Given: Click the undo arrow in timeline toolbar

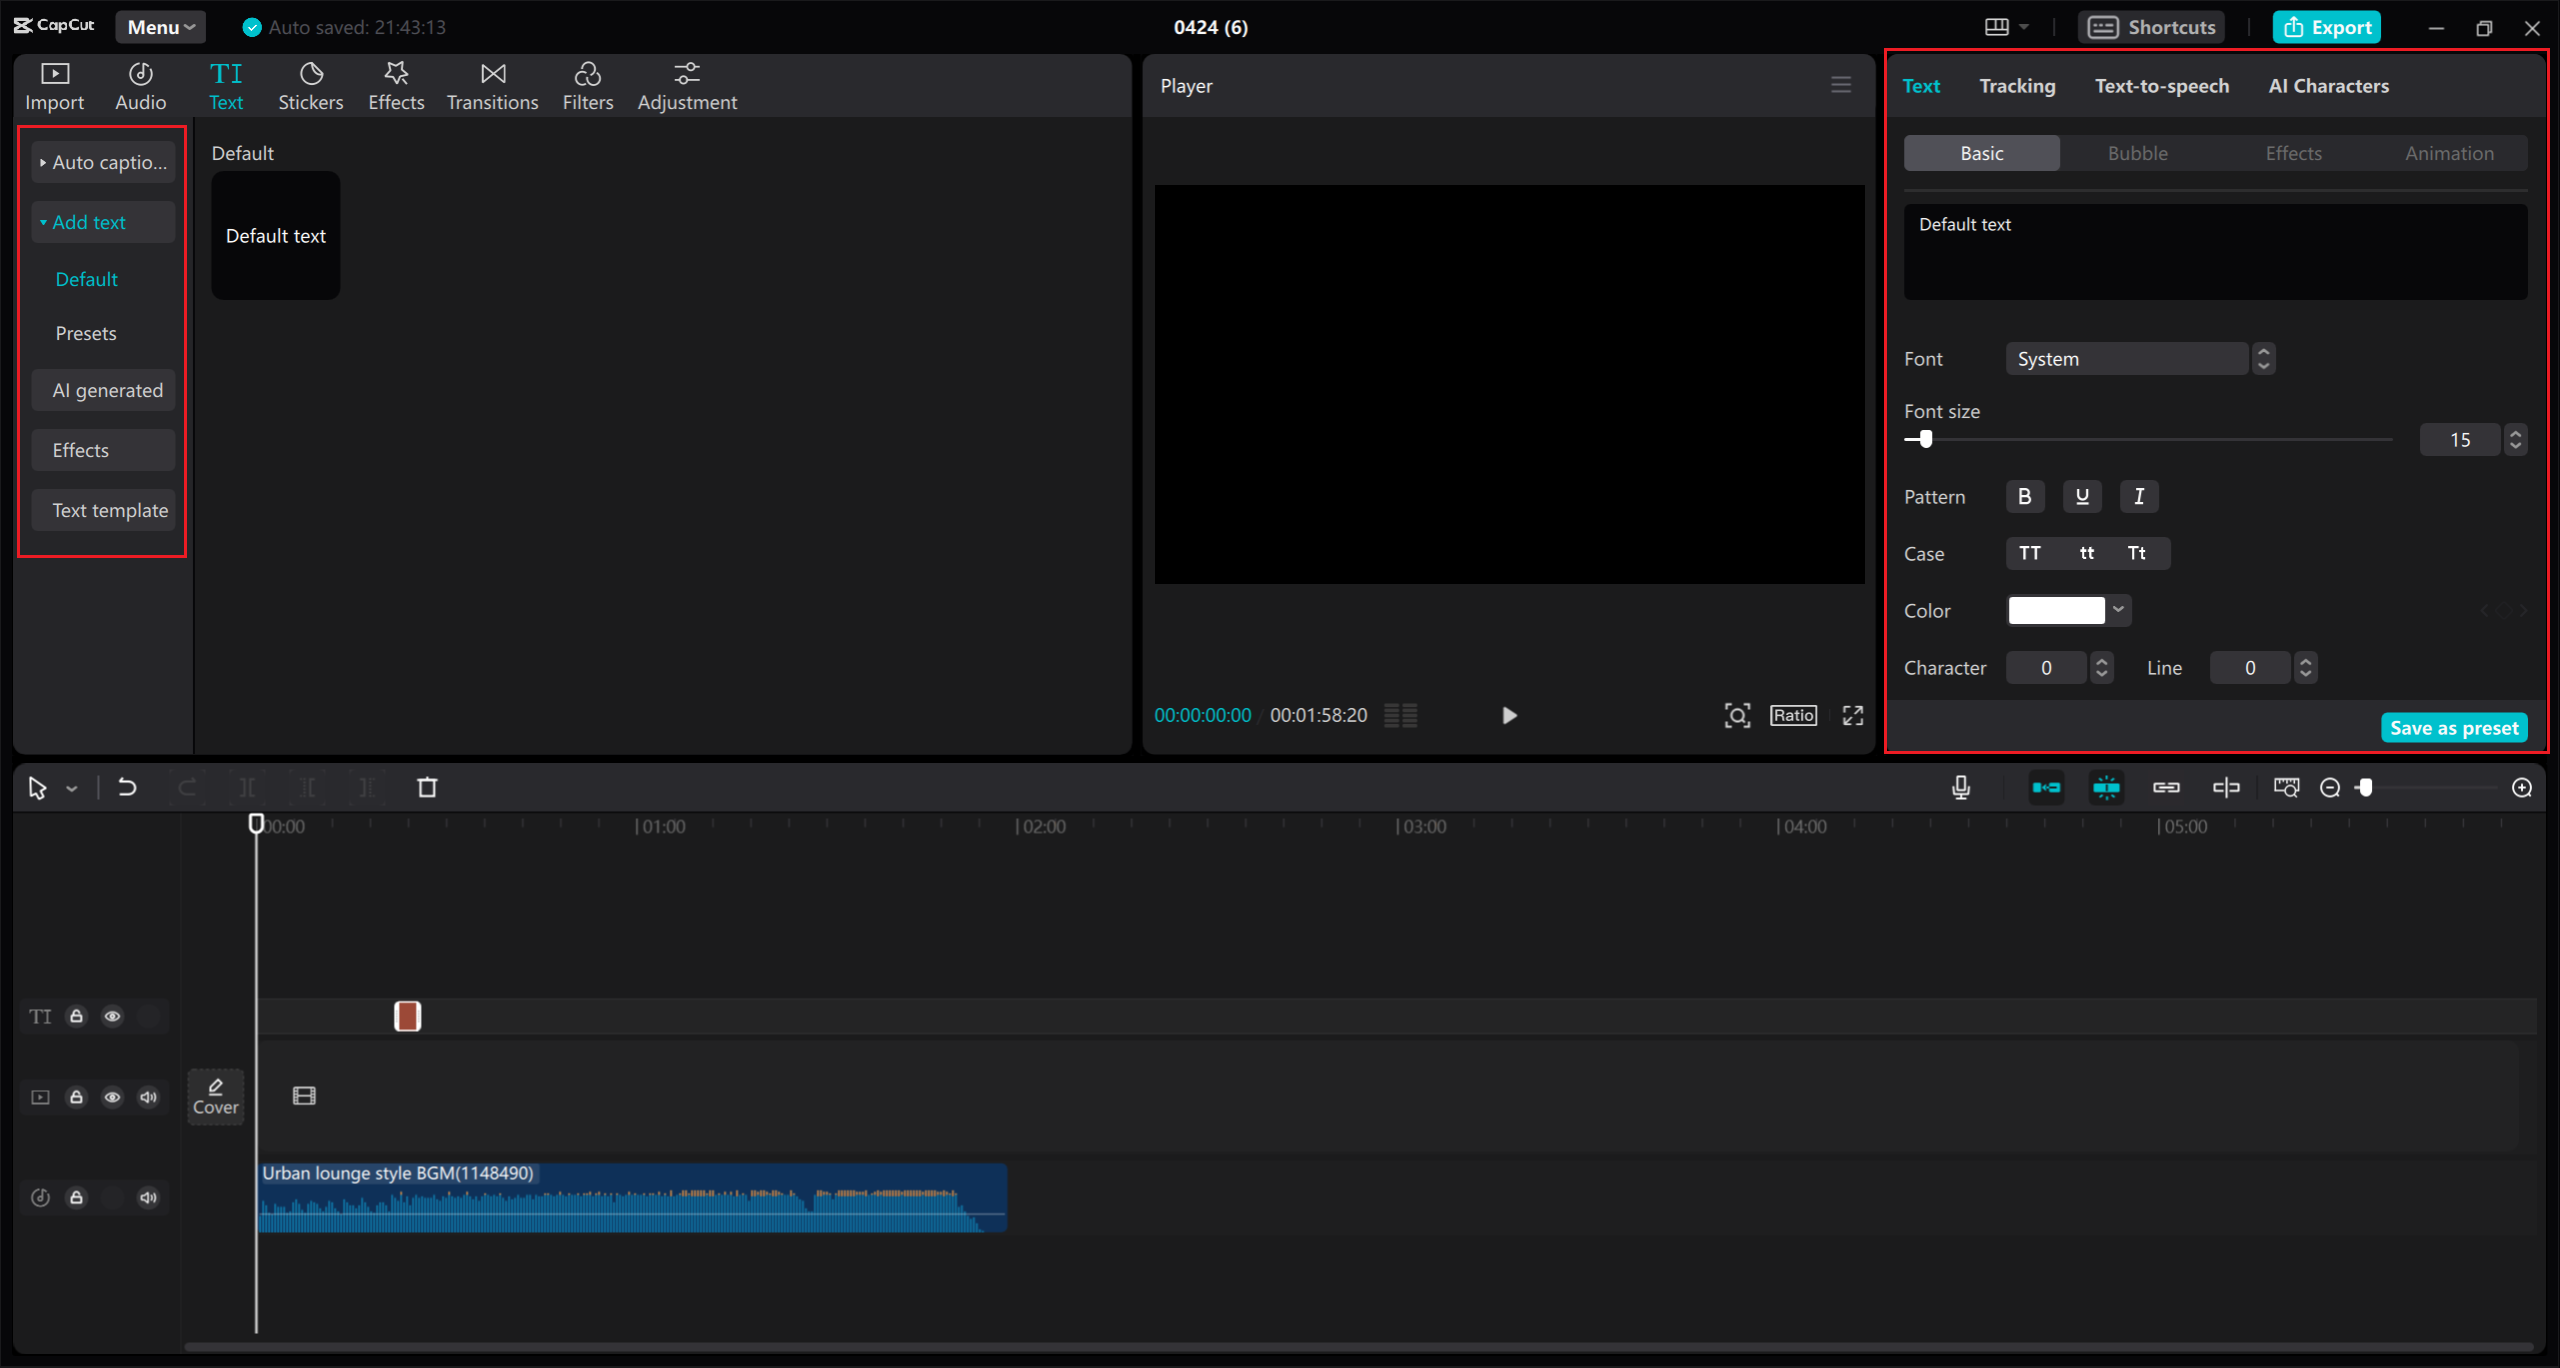Looking at the screenshot, I should (127, 788).
